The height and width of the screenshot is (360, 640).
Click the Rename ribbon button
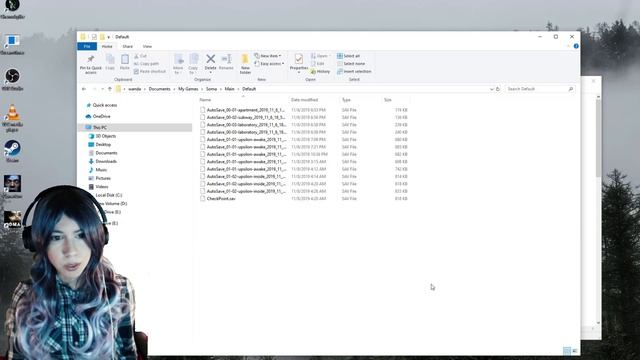coord(226,62)
